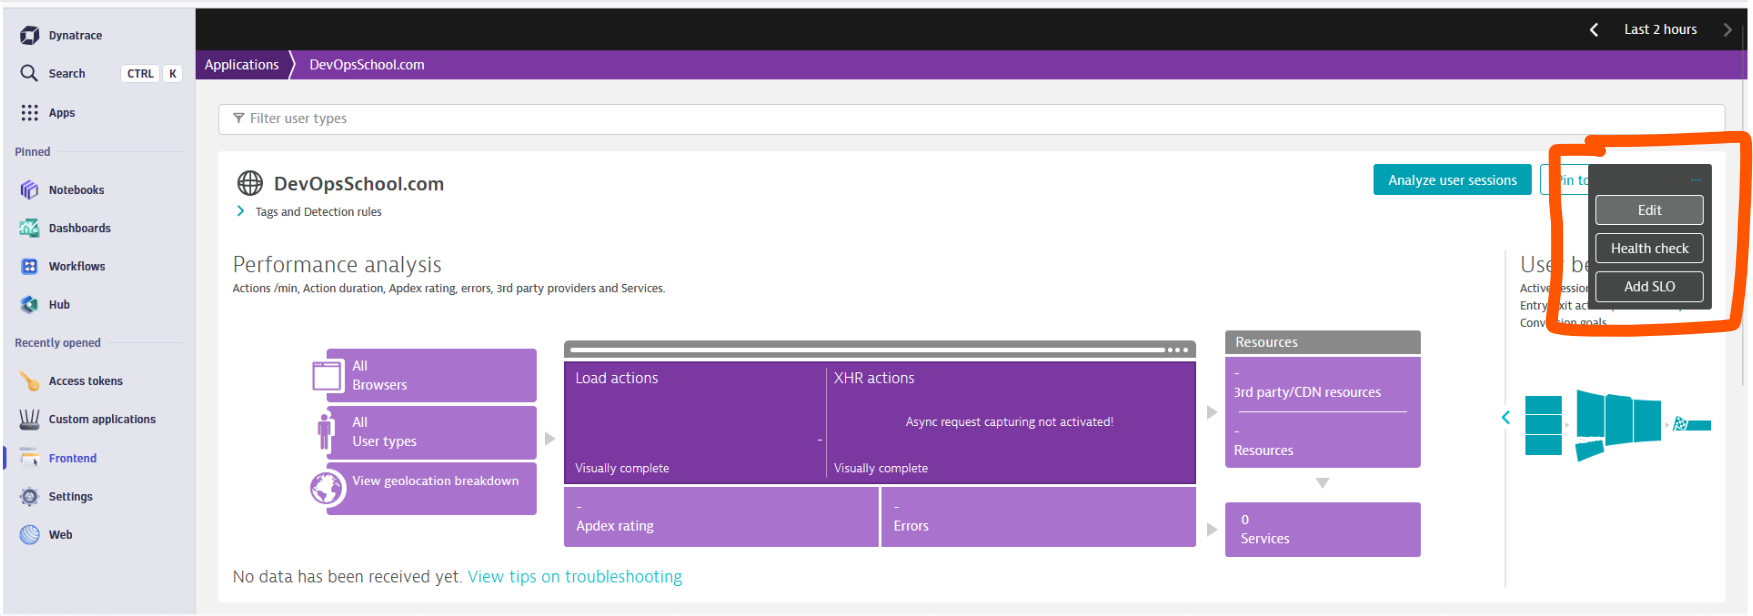
Task: Click the browser window icon beside All Browsers
Action: (327, 376)
